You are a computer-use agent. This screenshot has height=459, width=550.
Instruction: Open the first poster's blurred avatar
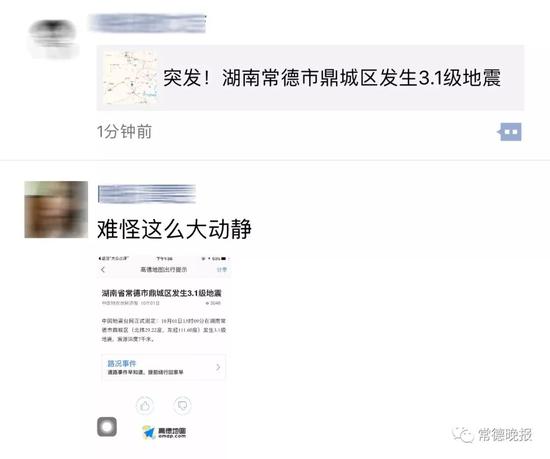coord(53,39)
